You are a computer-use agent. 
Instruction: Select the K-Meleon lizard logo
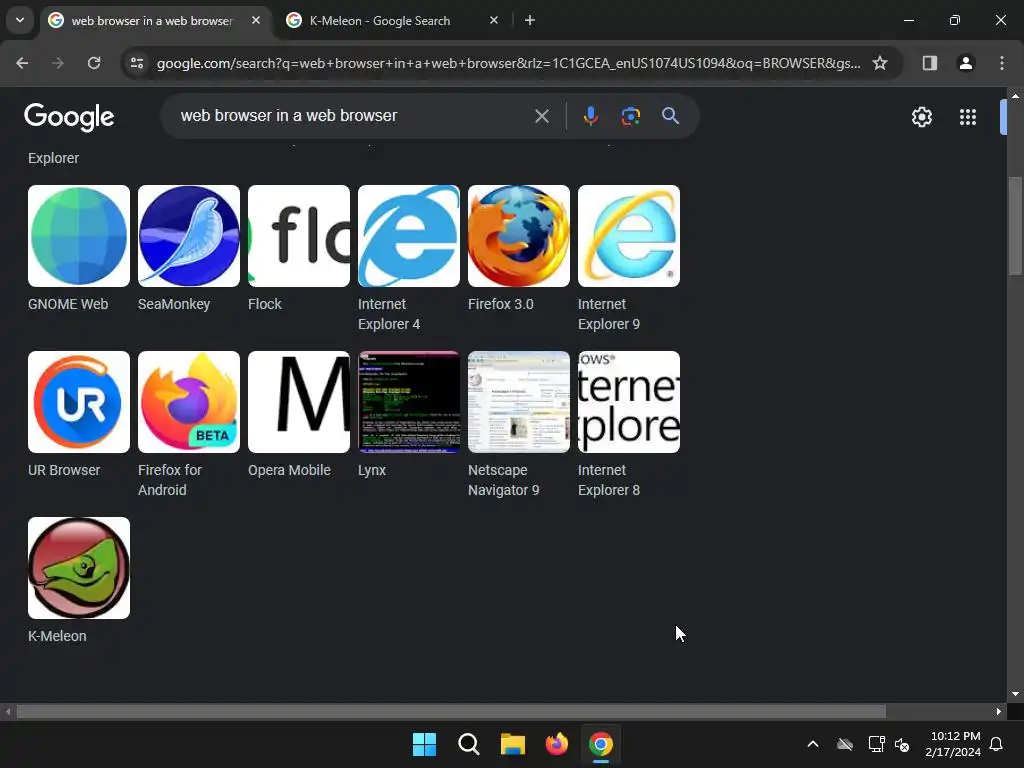[79, 568]
